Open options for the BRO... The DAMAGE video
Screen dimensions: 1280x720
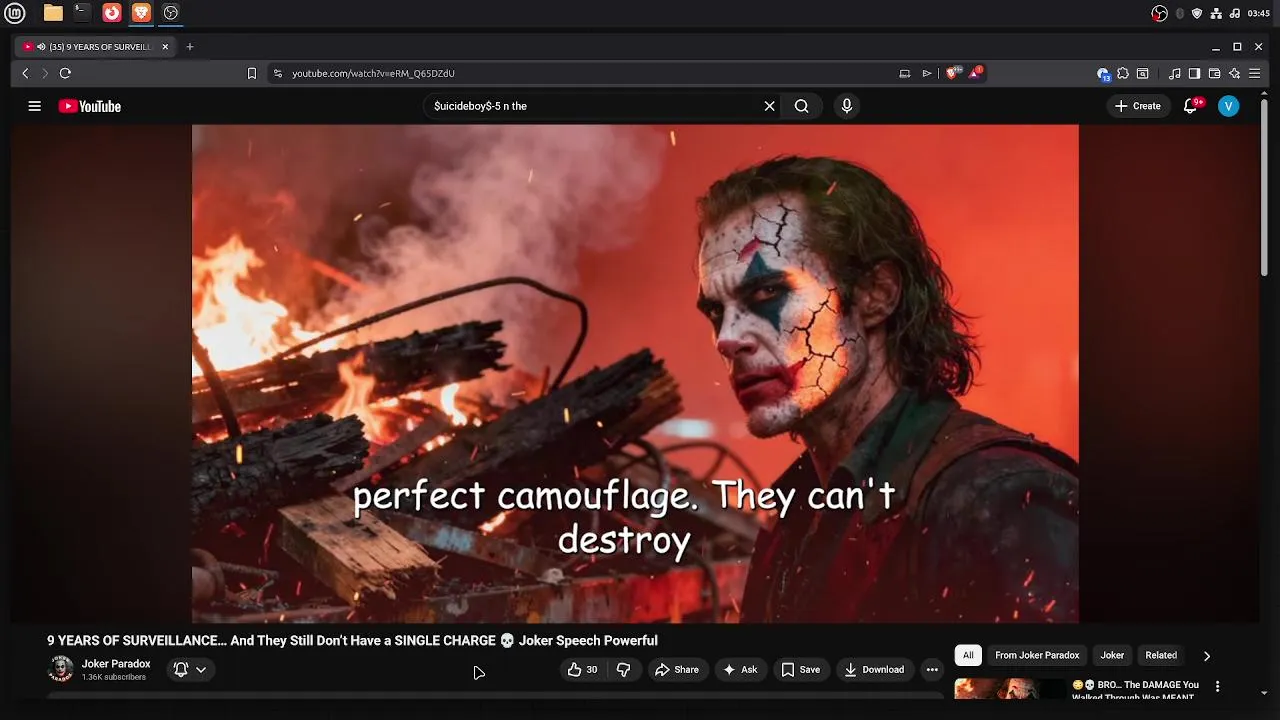1217,687
